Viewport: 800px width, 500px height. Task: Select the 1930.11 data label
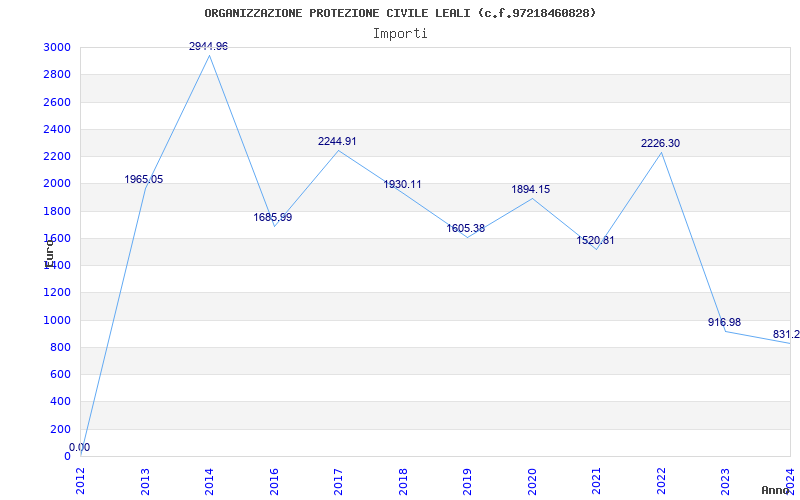[x=403, y=185]
